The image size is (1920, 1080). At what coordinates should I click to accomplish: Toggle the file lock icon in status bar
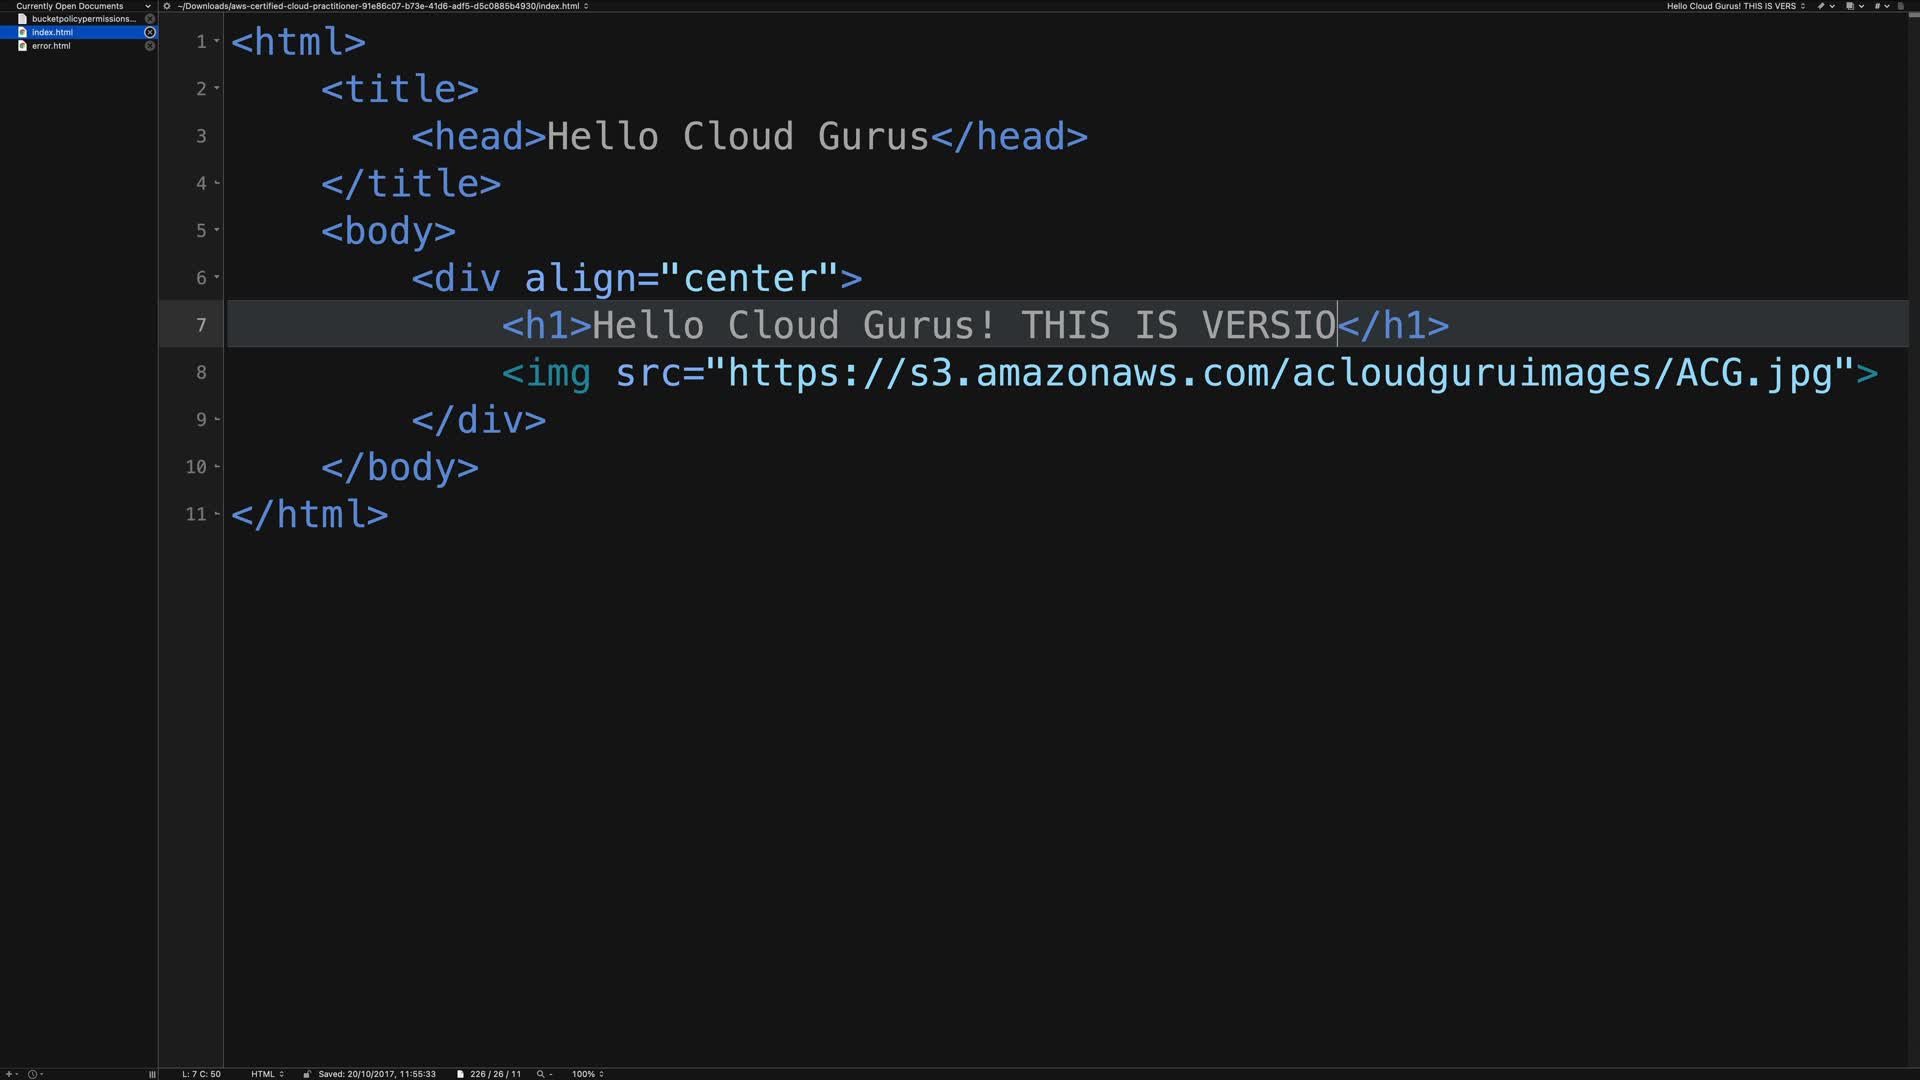[x=307, y=1074]
